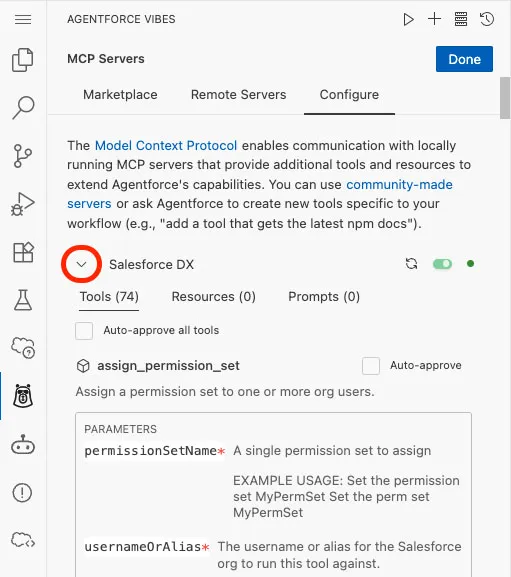Select the Configure tab
This screenshot has height=577, width=511.
coord(349,95)
